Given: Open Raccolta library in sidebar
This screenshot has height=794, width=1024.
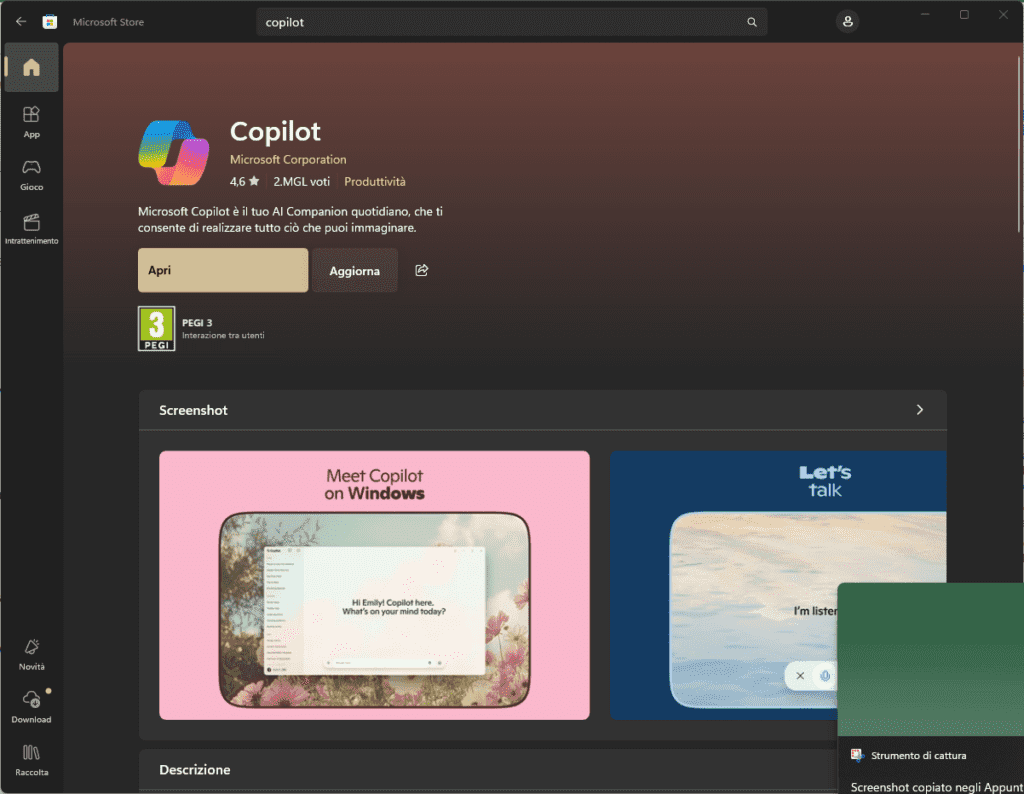Looking at the screenshot, I should click(31, 759).
